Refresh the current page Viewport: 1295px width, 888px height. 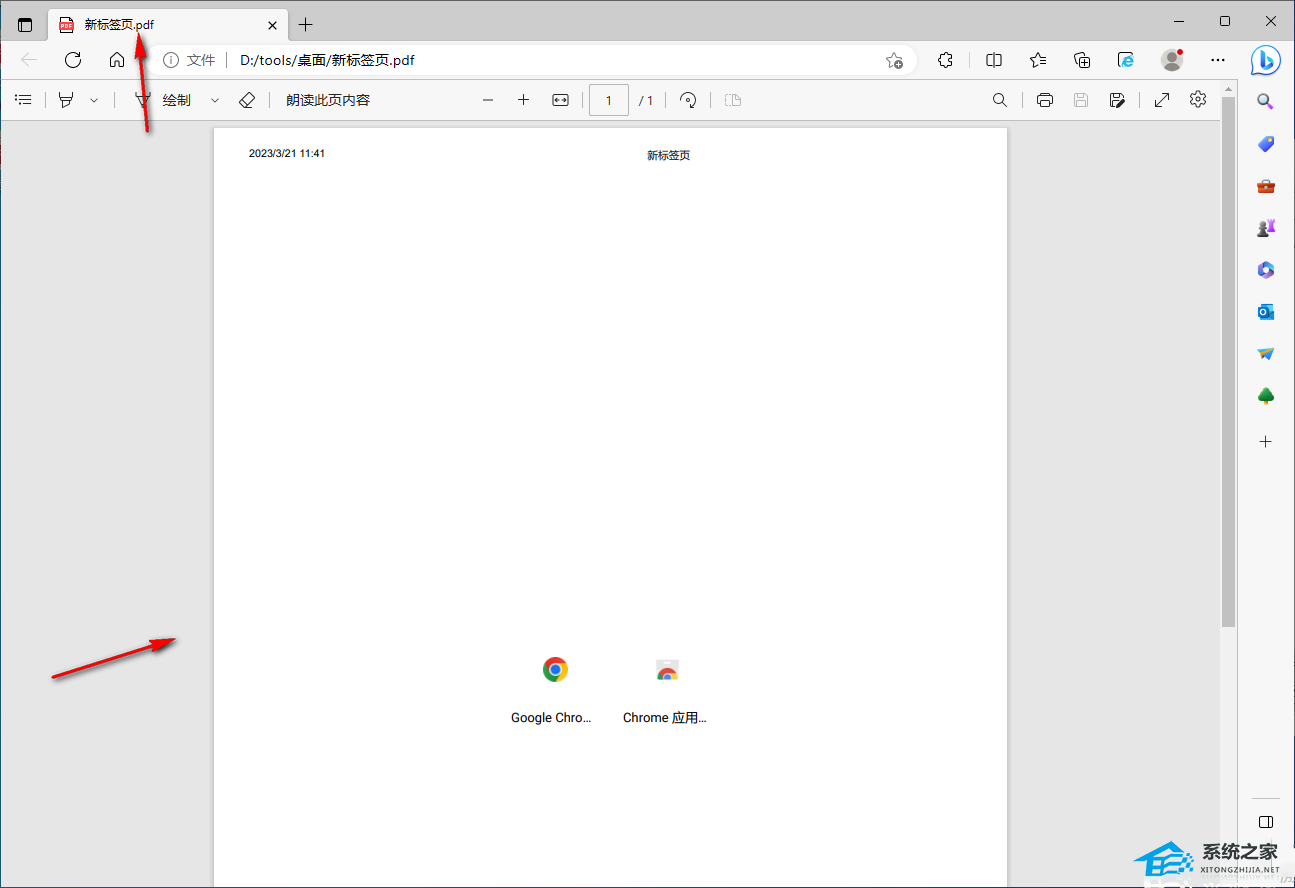click(73, 60)
